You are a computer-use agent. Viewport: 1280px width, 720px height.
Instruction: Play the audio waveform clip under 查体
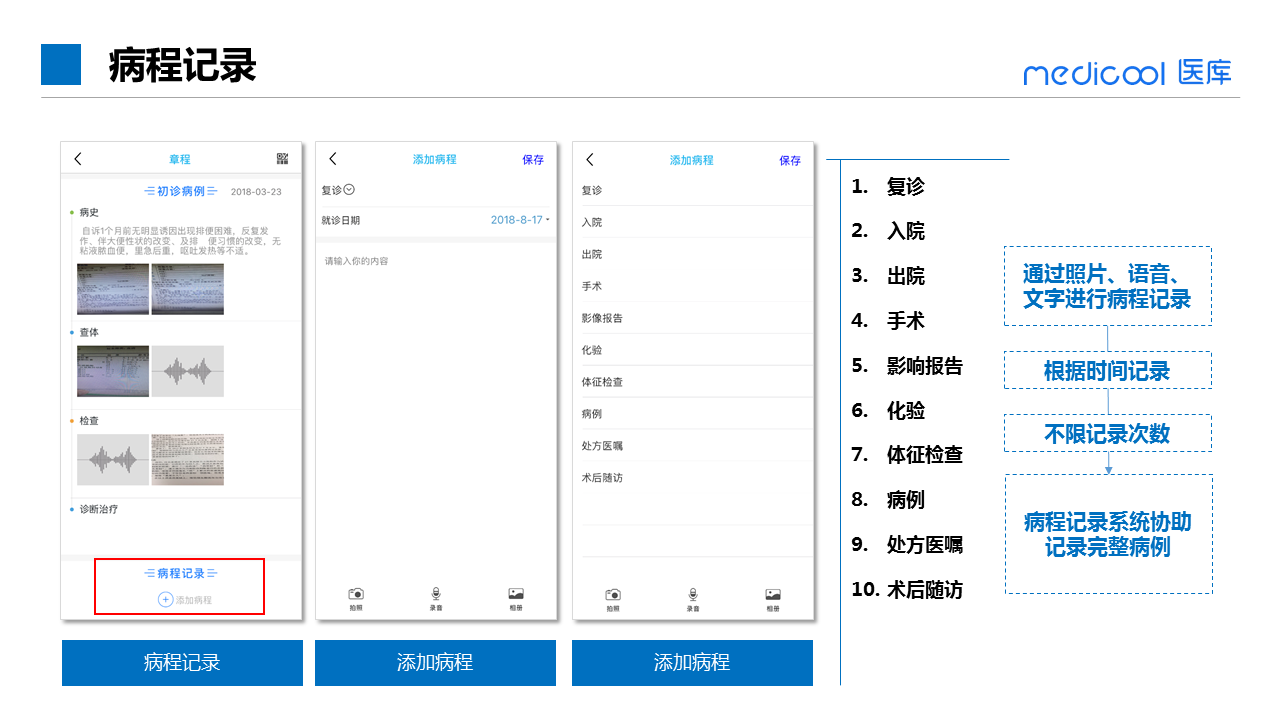click(188, 372)
